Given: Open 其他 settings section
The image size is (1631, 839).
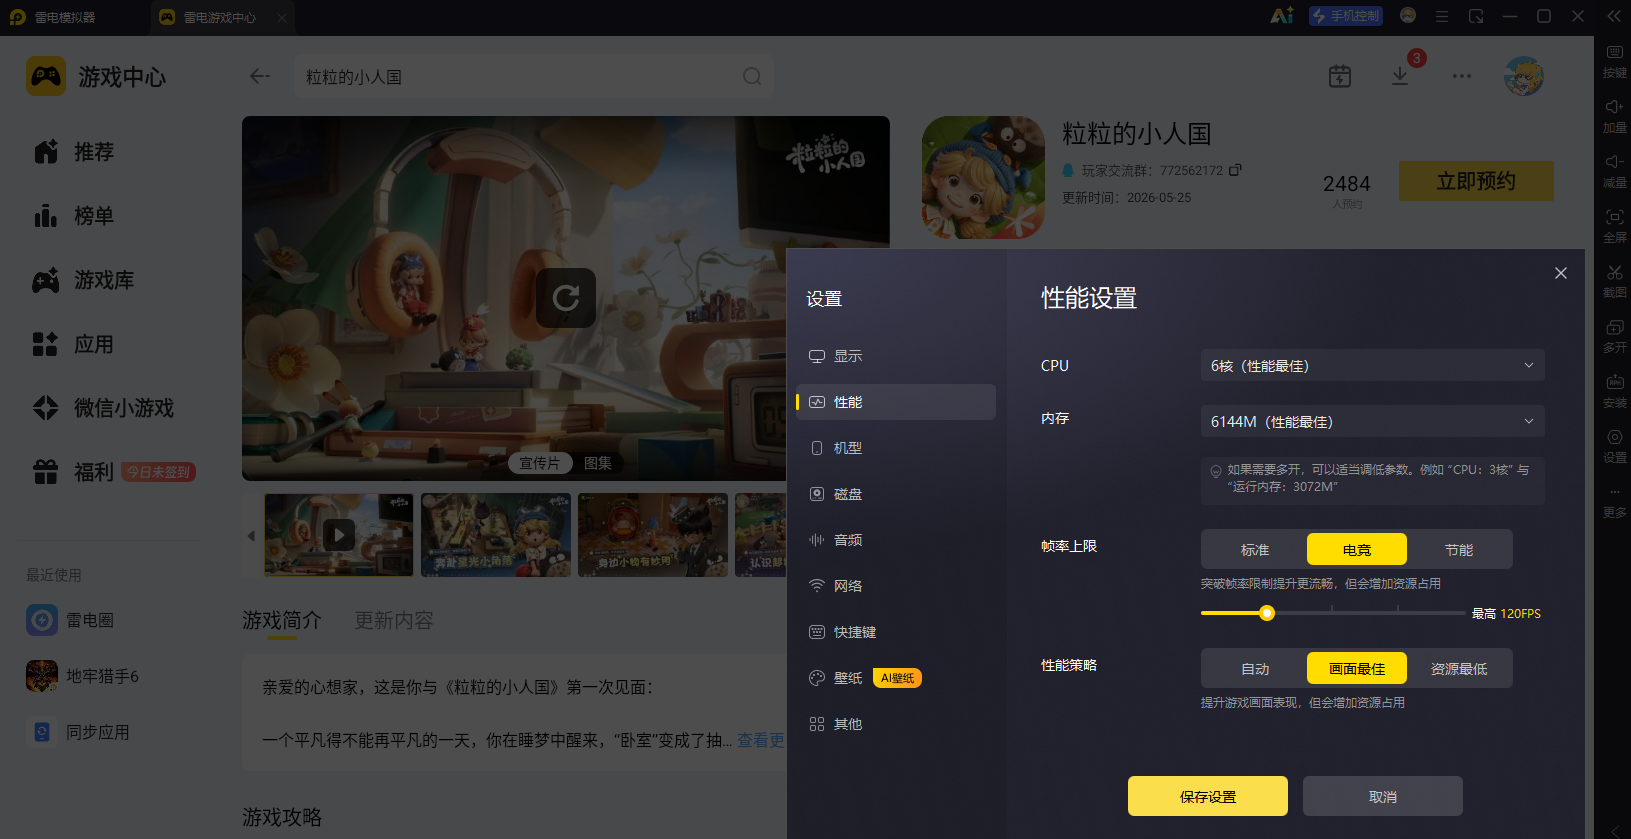Looking at the screenshot, I should (x=896, y=724).
